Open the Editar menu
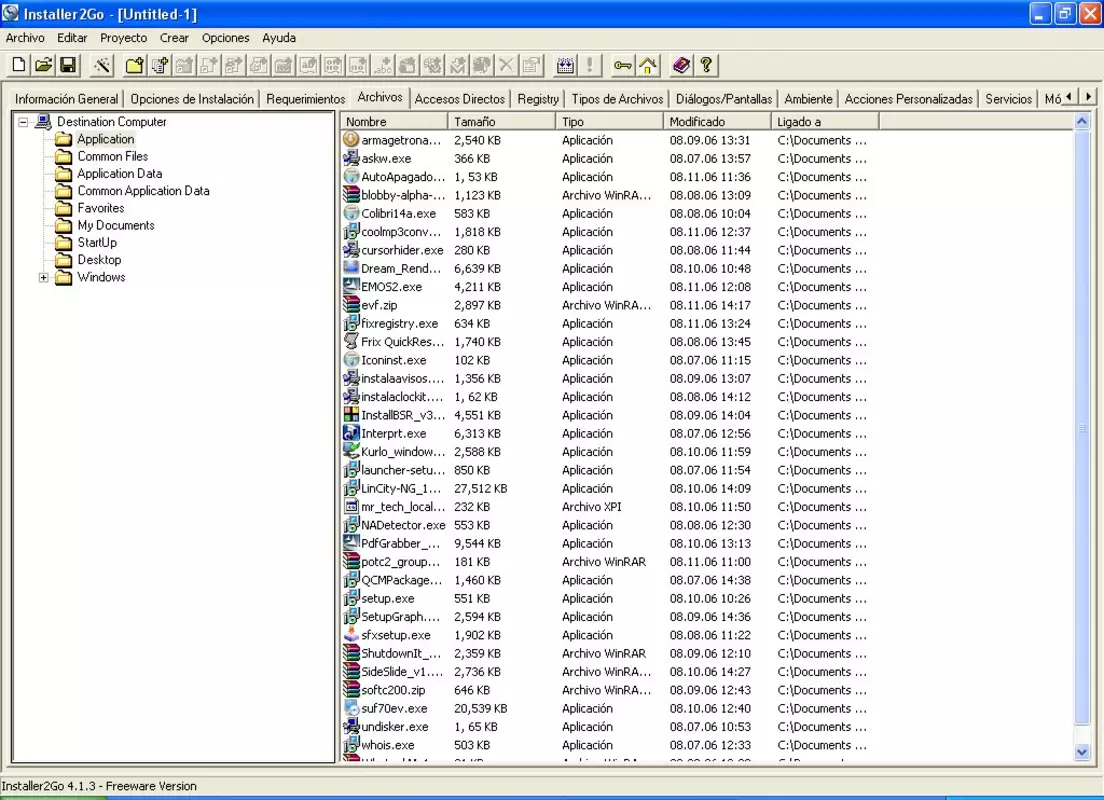This screenshot has width=1104, height=800. (x=73, y=38)
